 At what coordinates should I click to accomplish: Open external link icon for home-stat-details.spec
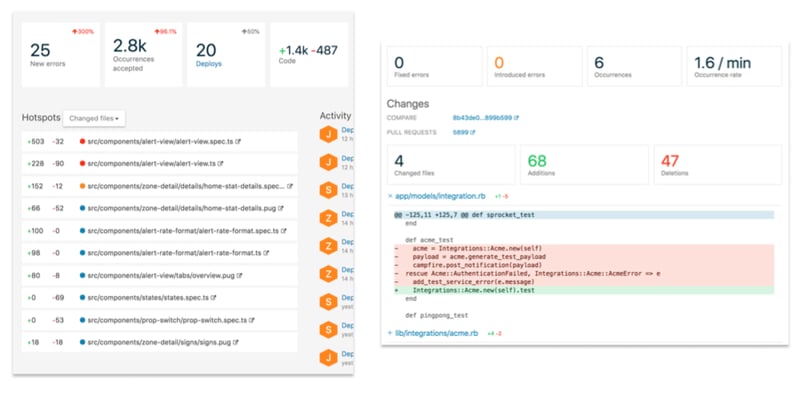(290, 186)
